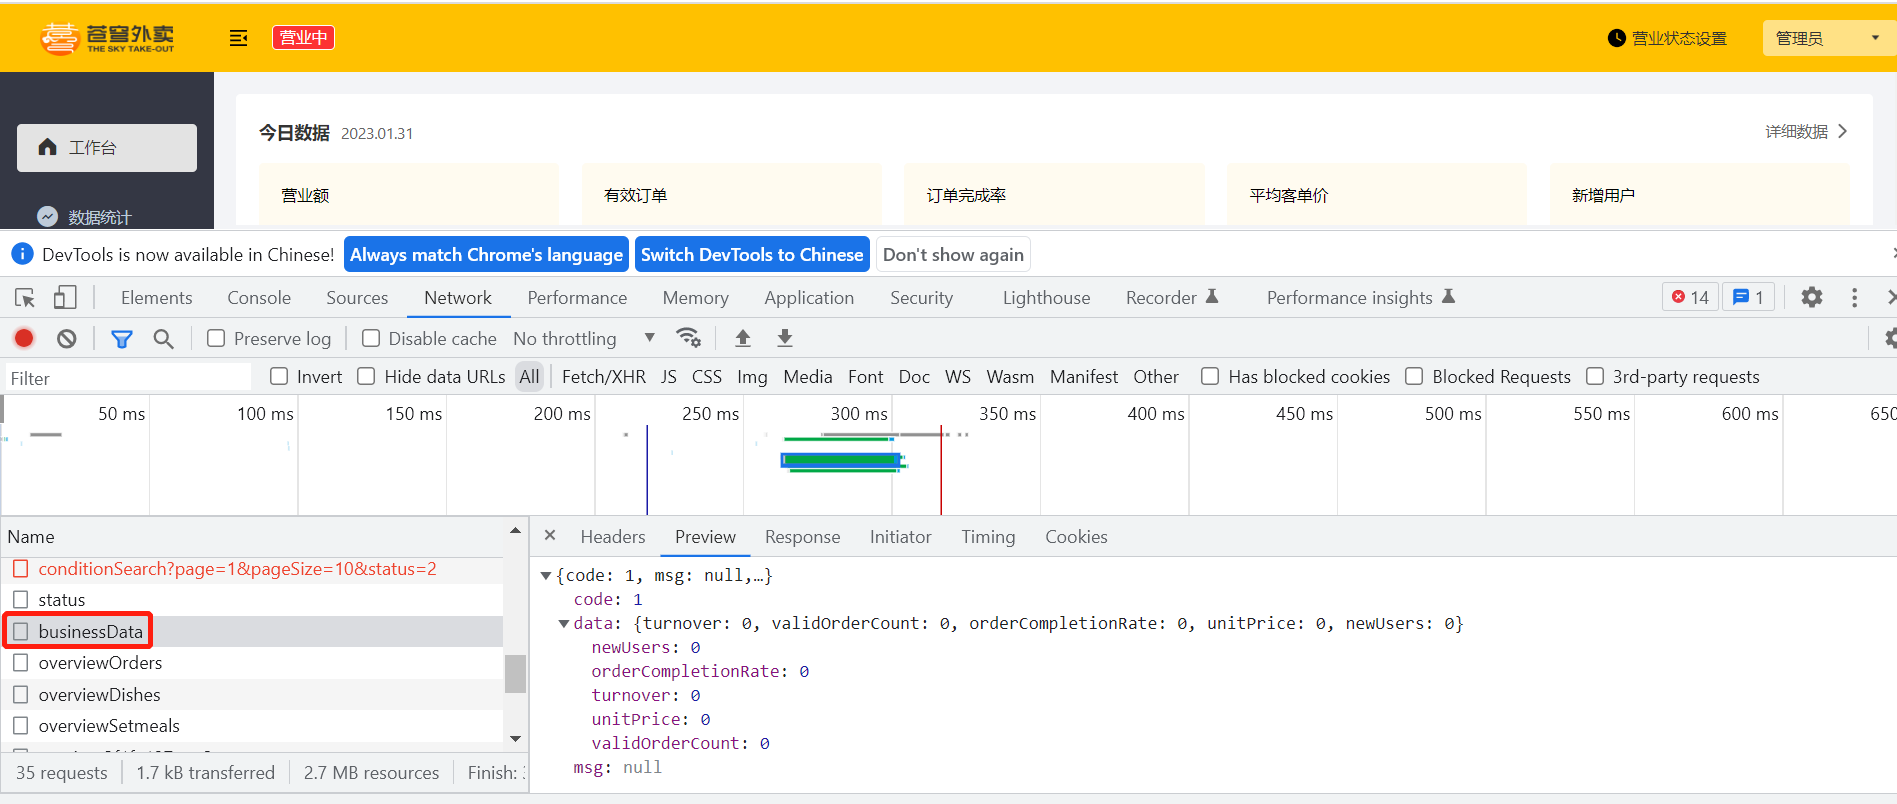
Task: Click the Filter text input
Action: coord(128,378)
